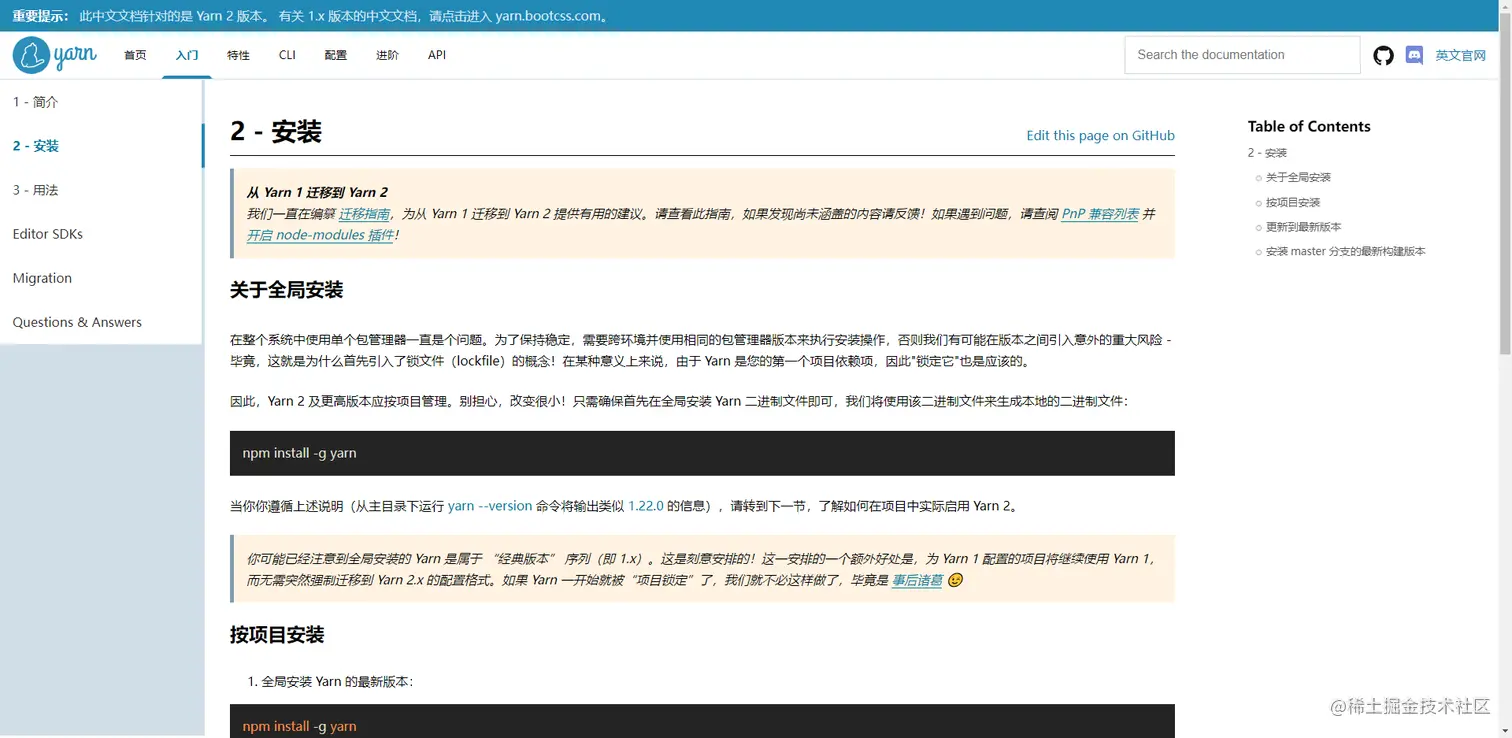The width and height of the screenshot is (1512, 738).
Task: Click Edit this page on GitHub
Action: (1100, 135)
